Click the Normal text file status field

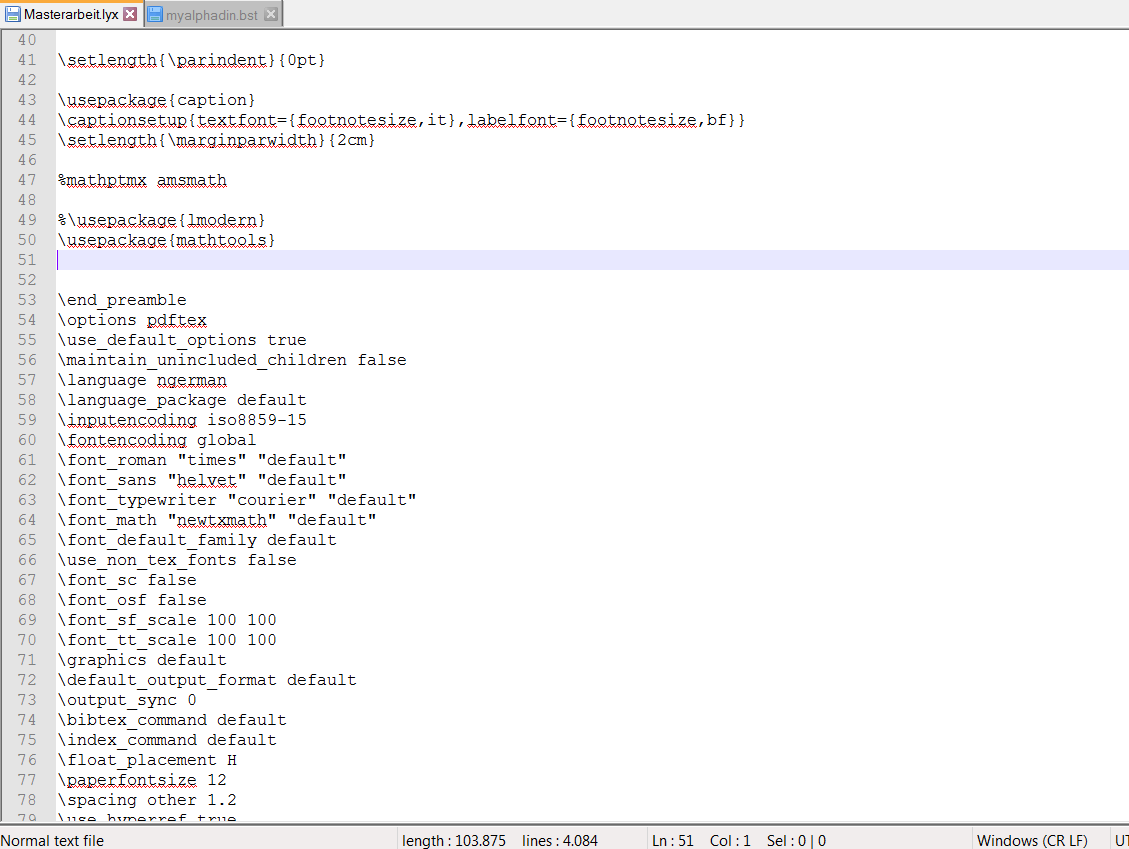pos(53,840)
